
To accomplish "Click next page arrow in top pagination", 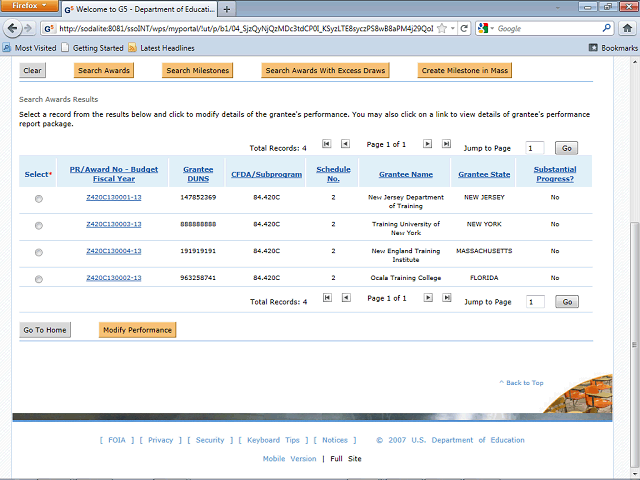I will 428,144.
